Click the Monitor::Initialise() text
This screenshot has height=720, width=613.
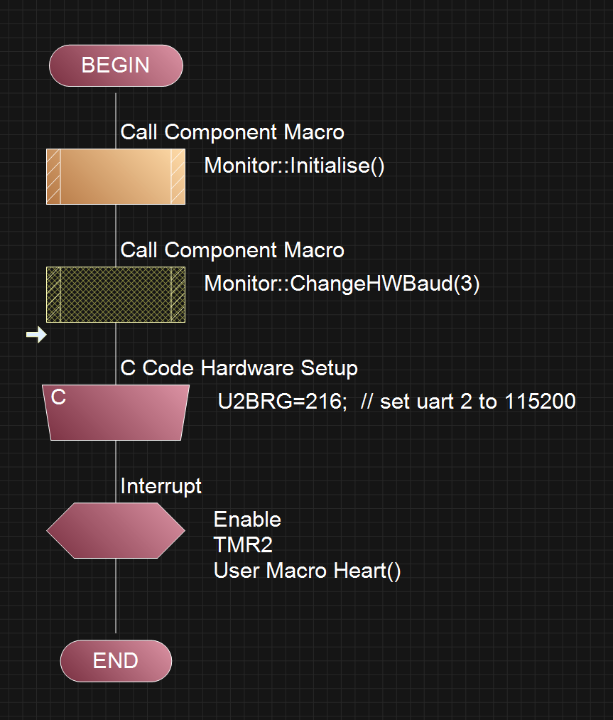pos(294,165)
